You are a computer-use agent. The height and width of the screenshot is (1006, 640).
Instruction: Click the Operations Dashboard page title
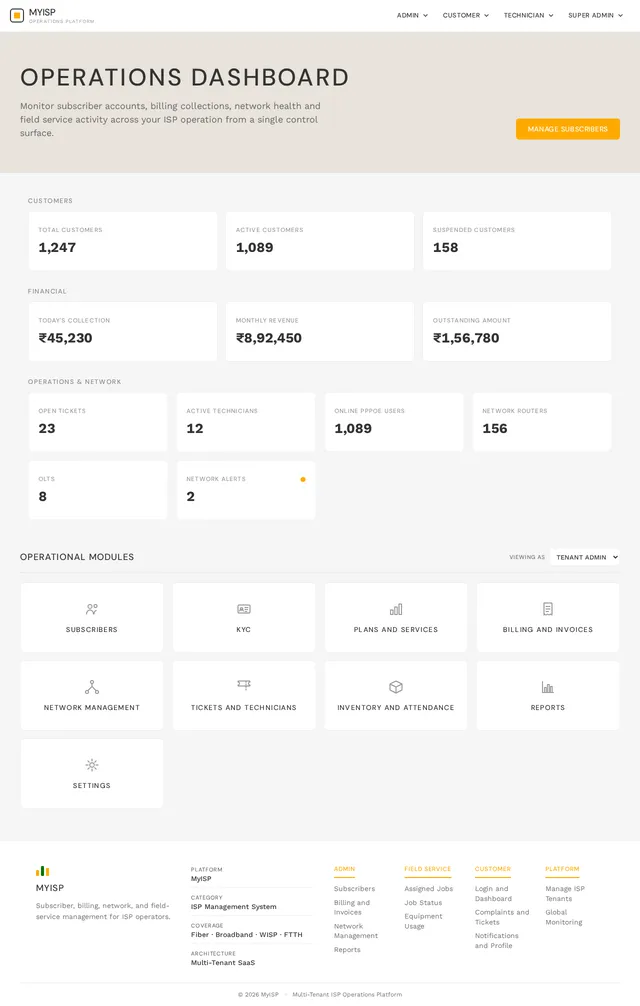coord(185,78)
